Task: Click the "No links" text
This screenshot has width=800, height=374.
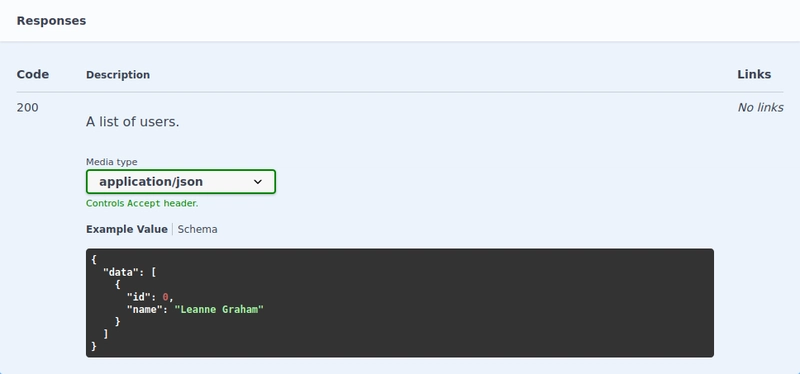Action: click(x=760, y=108)
